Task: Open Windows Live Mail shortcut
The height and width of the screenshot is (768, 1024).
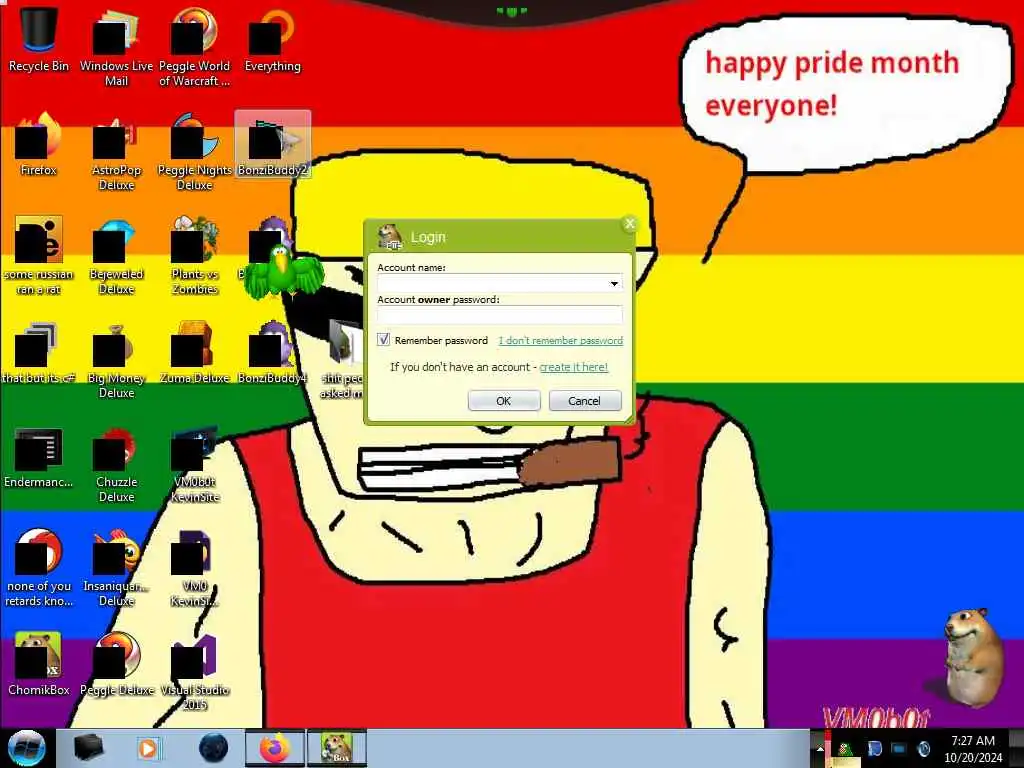Action: [116, 47]
